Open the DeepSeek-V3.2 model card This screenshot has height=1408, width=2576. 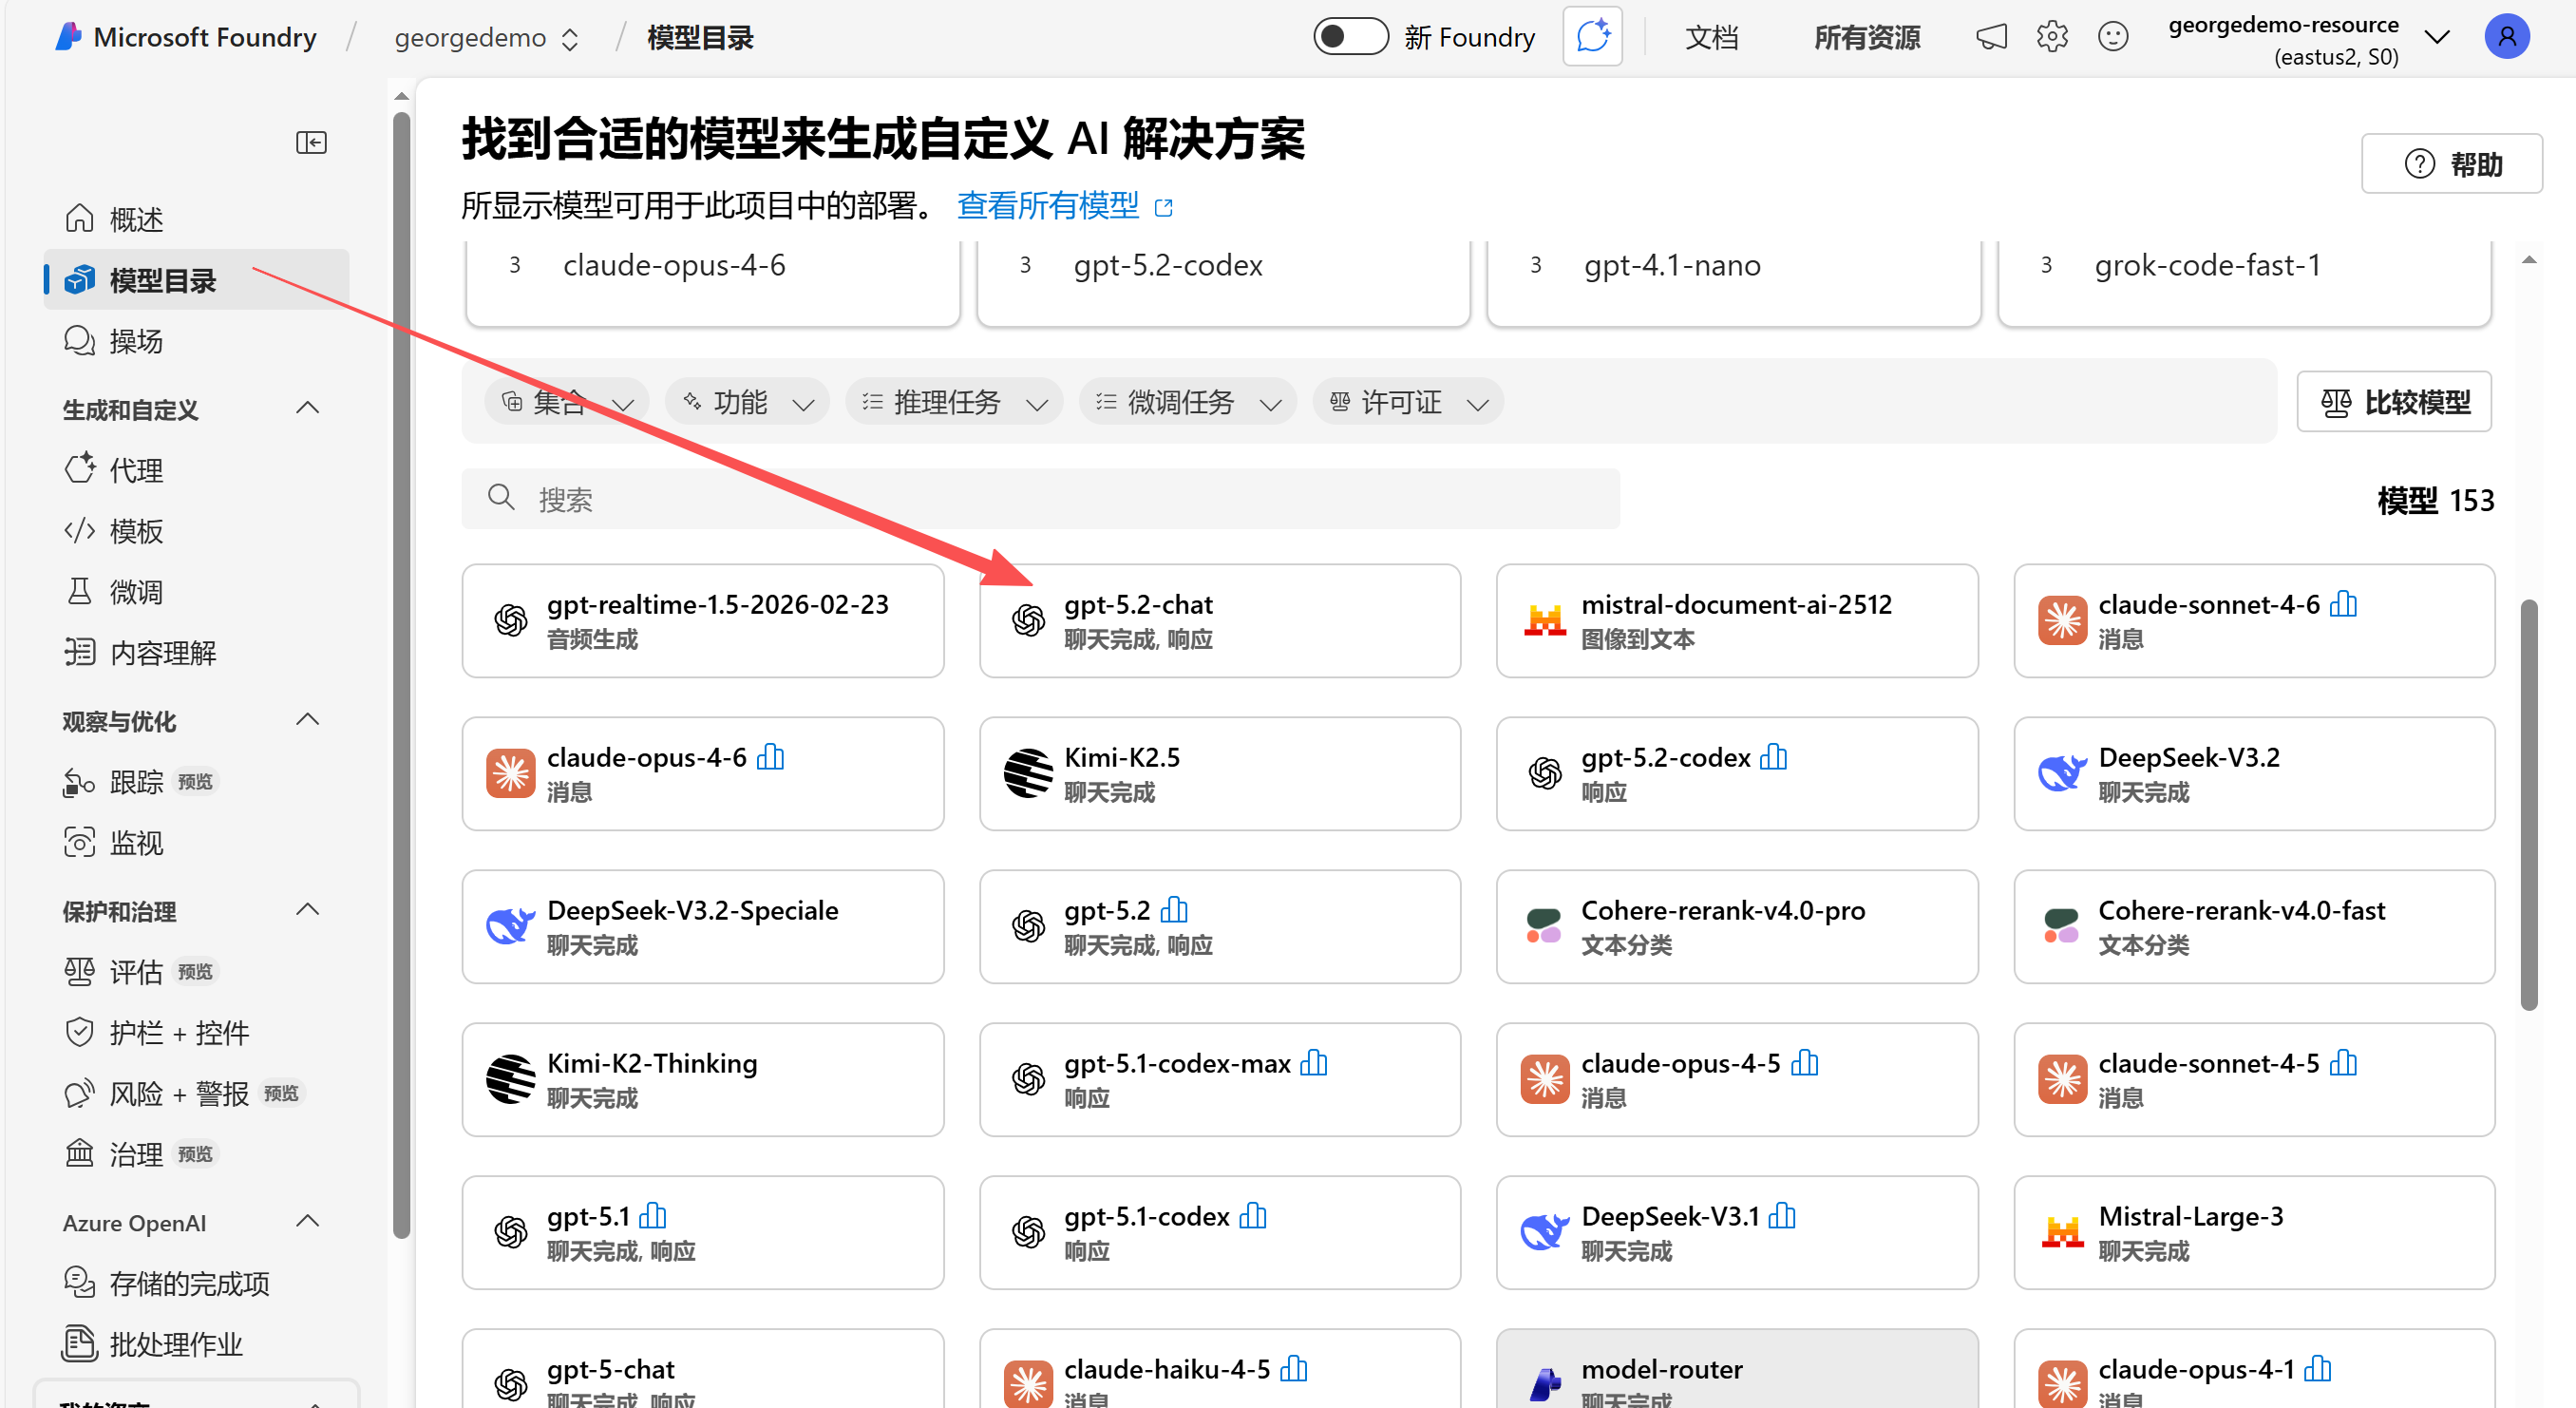[2253, 773]
